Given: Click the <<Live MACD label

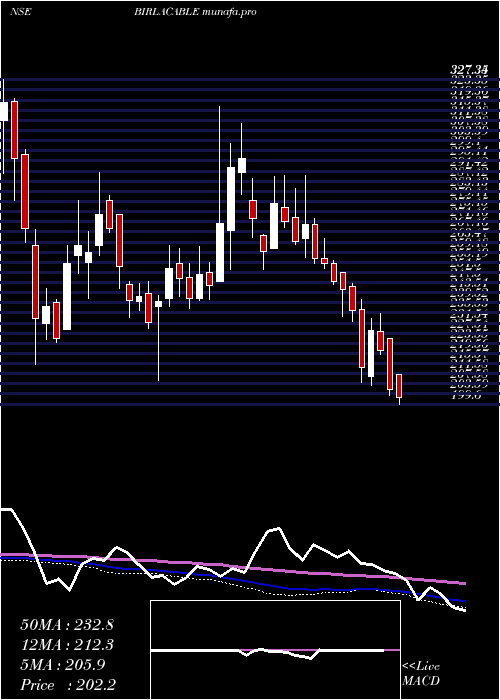Looking at the screenshot, I should coord(421,674).
